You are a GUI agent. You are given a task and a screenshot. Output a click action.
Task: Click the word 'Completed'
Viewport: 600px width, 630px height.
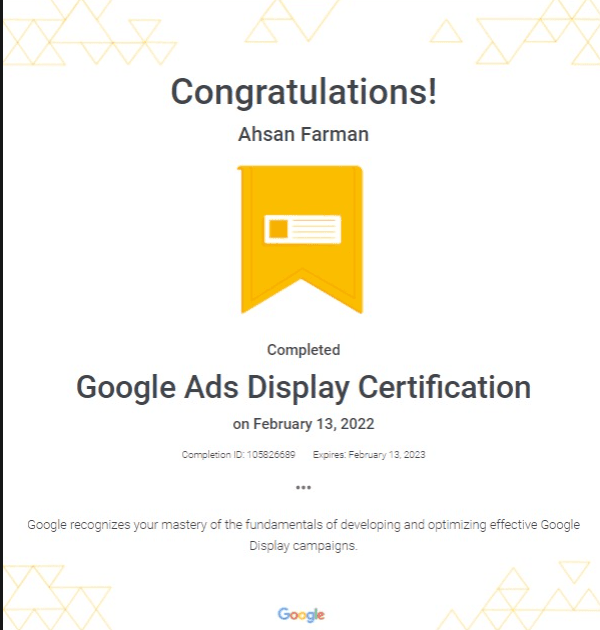pos(303,350)
